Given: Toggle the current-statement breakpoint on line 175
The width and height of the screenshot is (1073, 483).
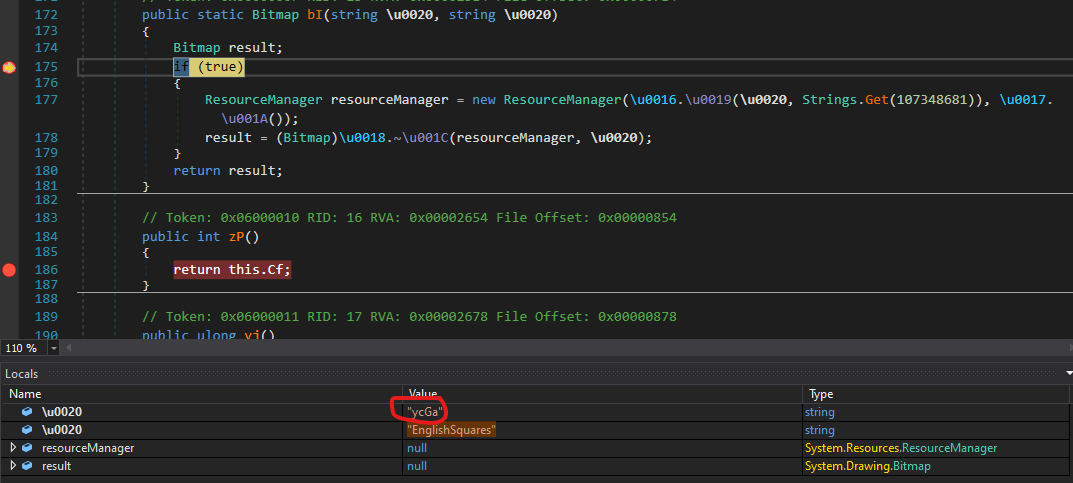Looking at the screenshot, I should pos(9,67).
